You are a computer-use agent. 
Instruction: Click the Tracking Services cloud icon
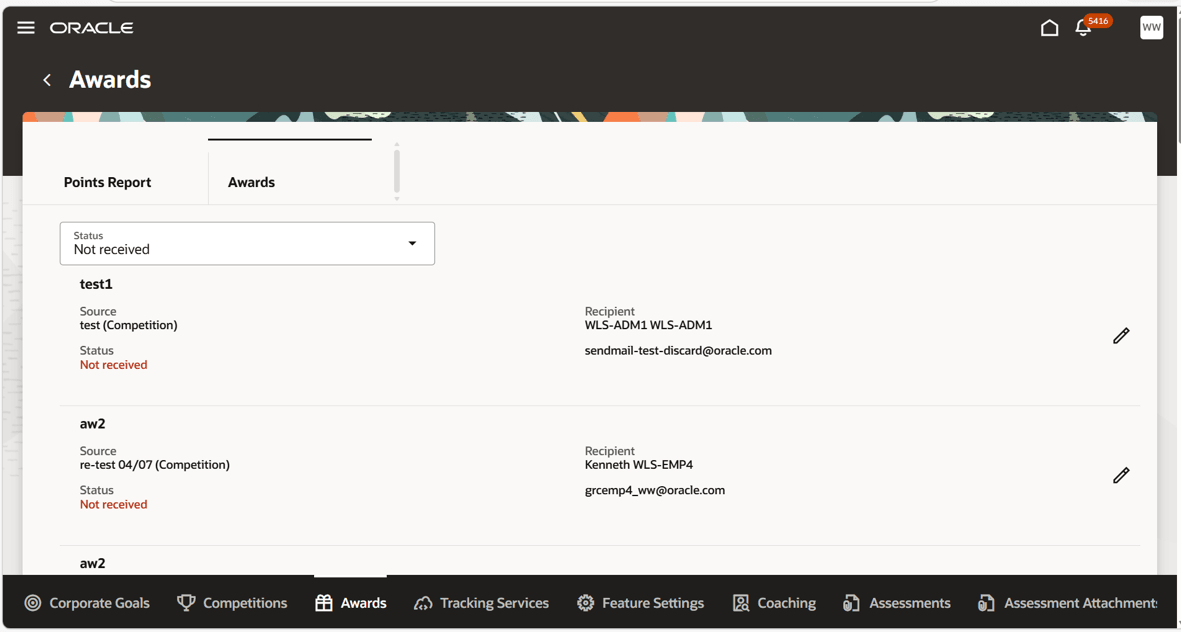point(423,603)
